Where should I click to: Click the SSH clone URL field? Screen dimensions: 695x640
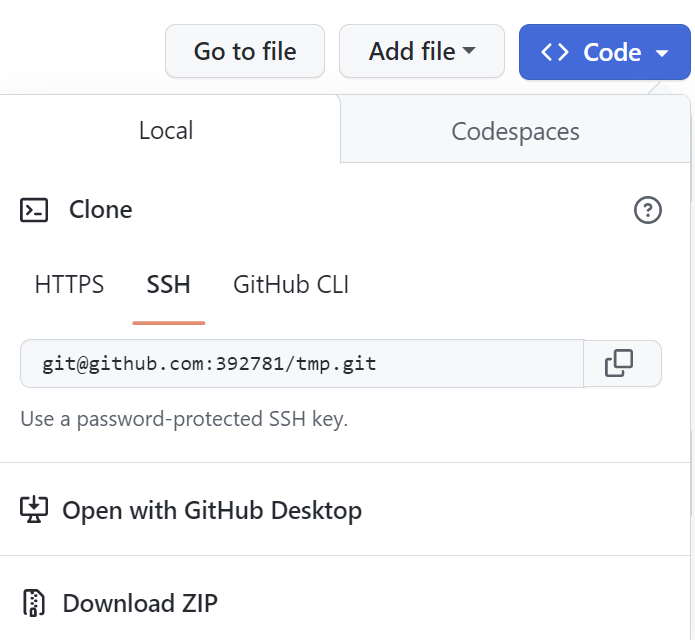pos(302,364)
